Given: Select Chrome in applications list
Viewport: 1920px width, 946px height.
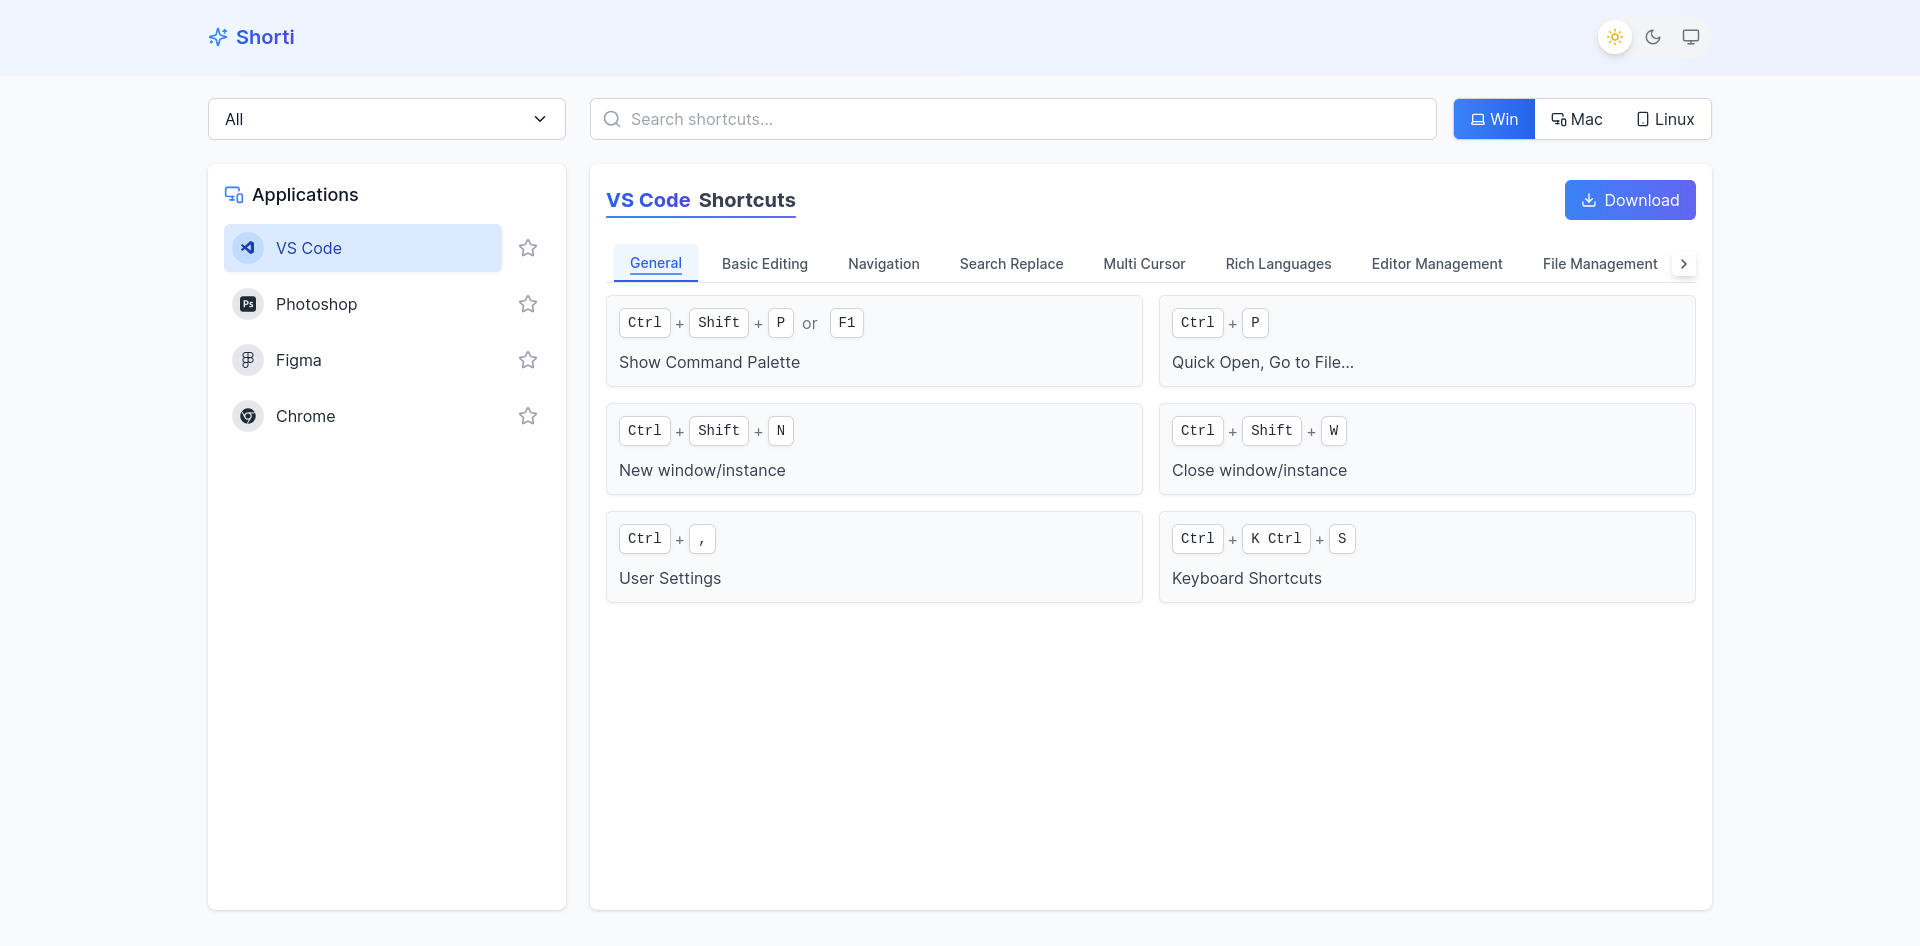Looking at the screenshot, I should 363,416.
